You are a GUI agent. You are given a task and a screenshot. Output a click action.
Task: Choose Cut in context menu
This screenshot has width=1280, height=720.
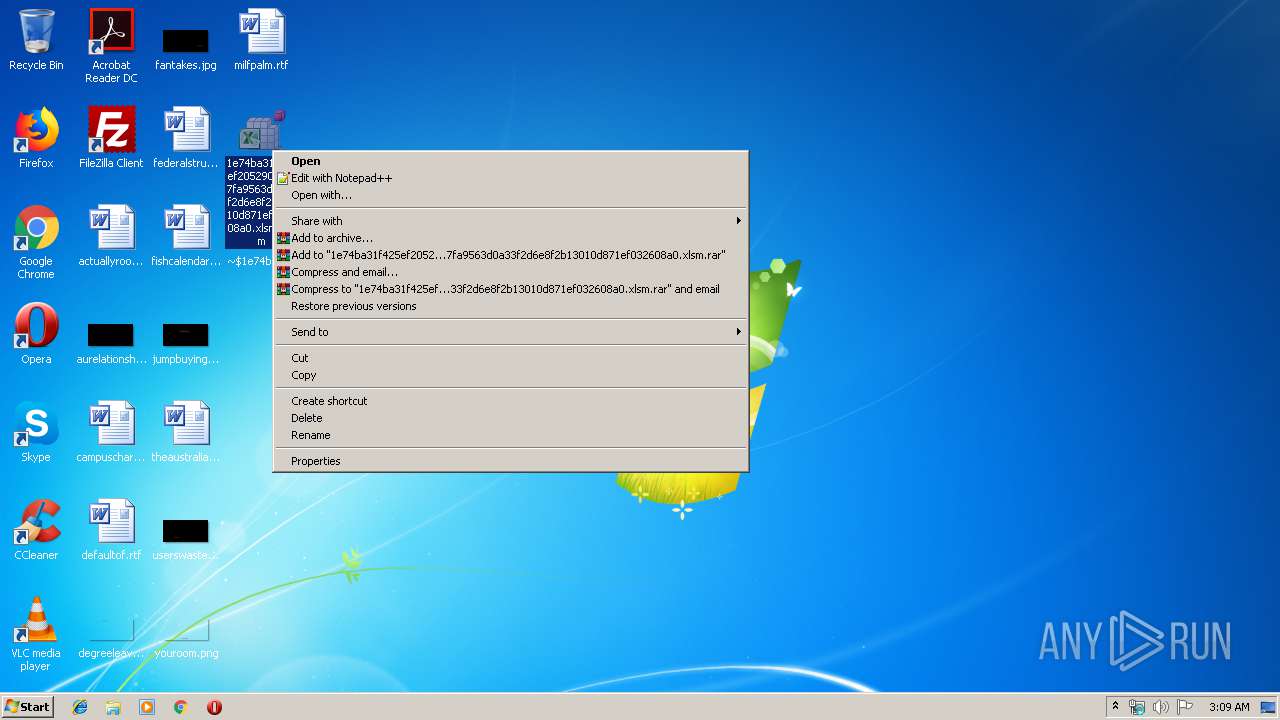[x=510, y=358]
